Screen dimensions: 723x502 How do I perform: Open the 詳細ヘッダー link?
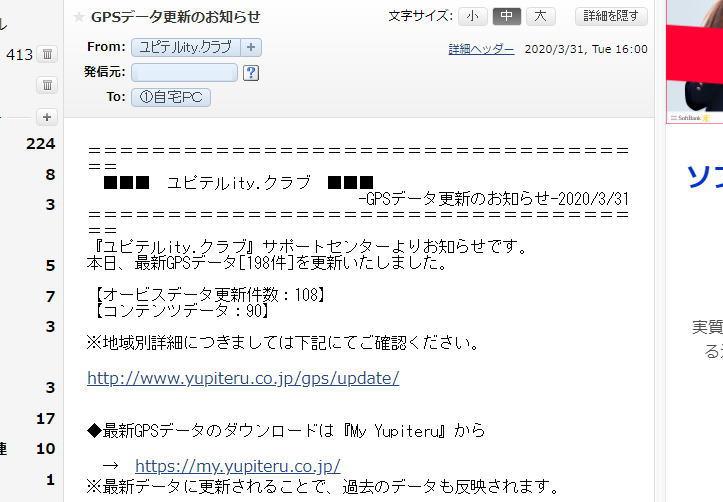(481, 49)
